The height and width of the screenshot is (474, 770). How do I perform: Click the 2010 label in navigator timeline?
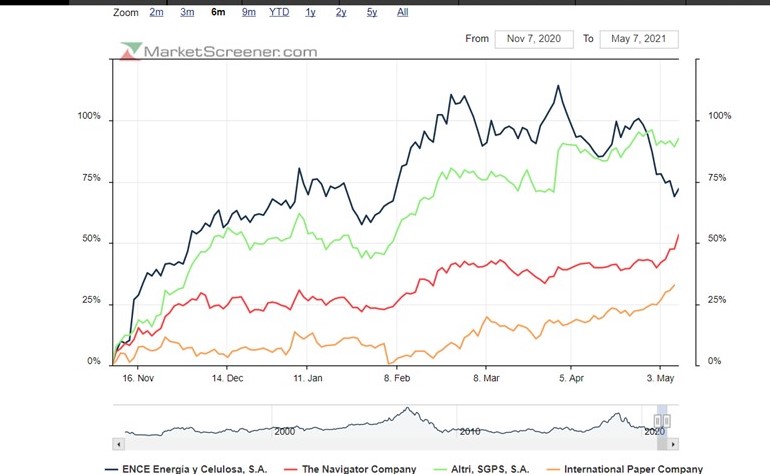pos(470,432)
